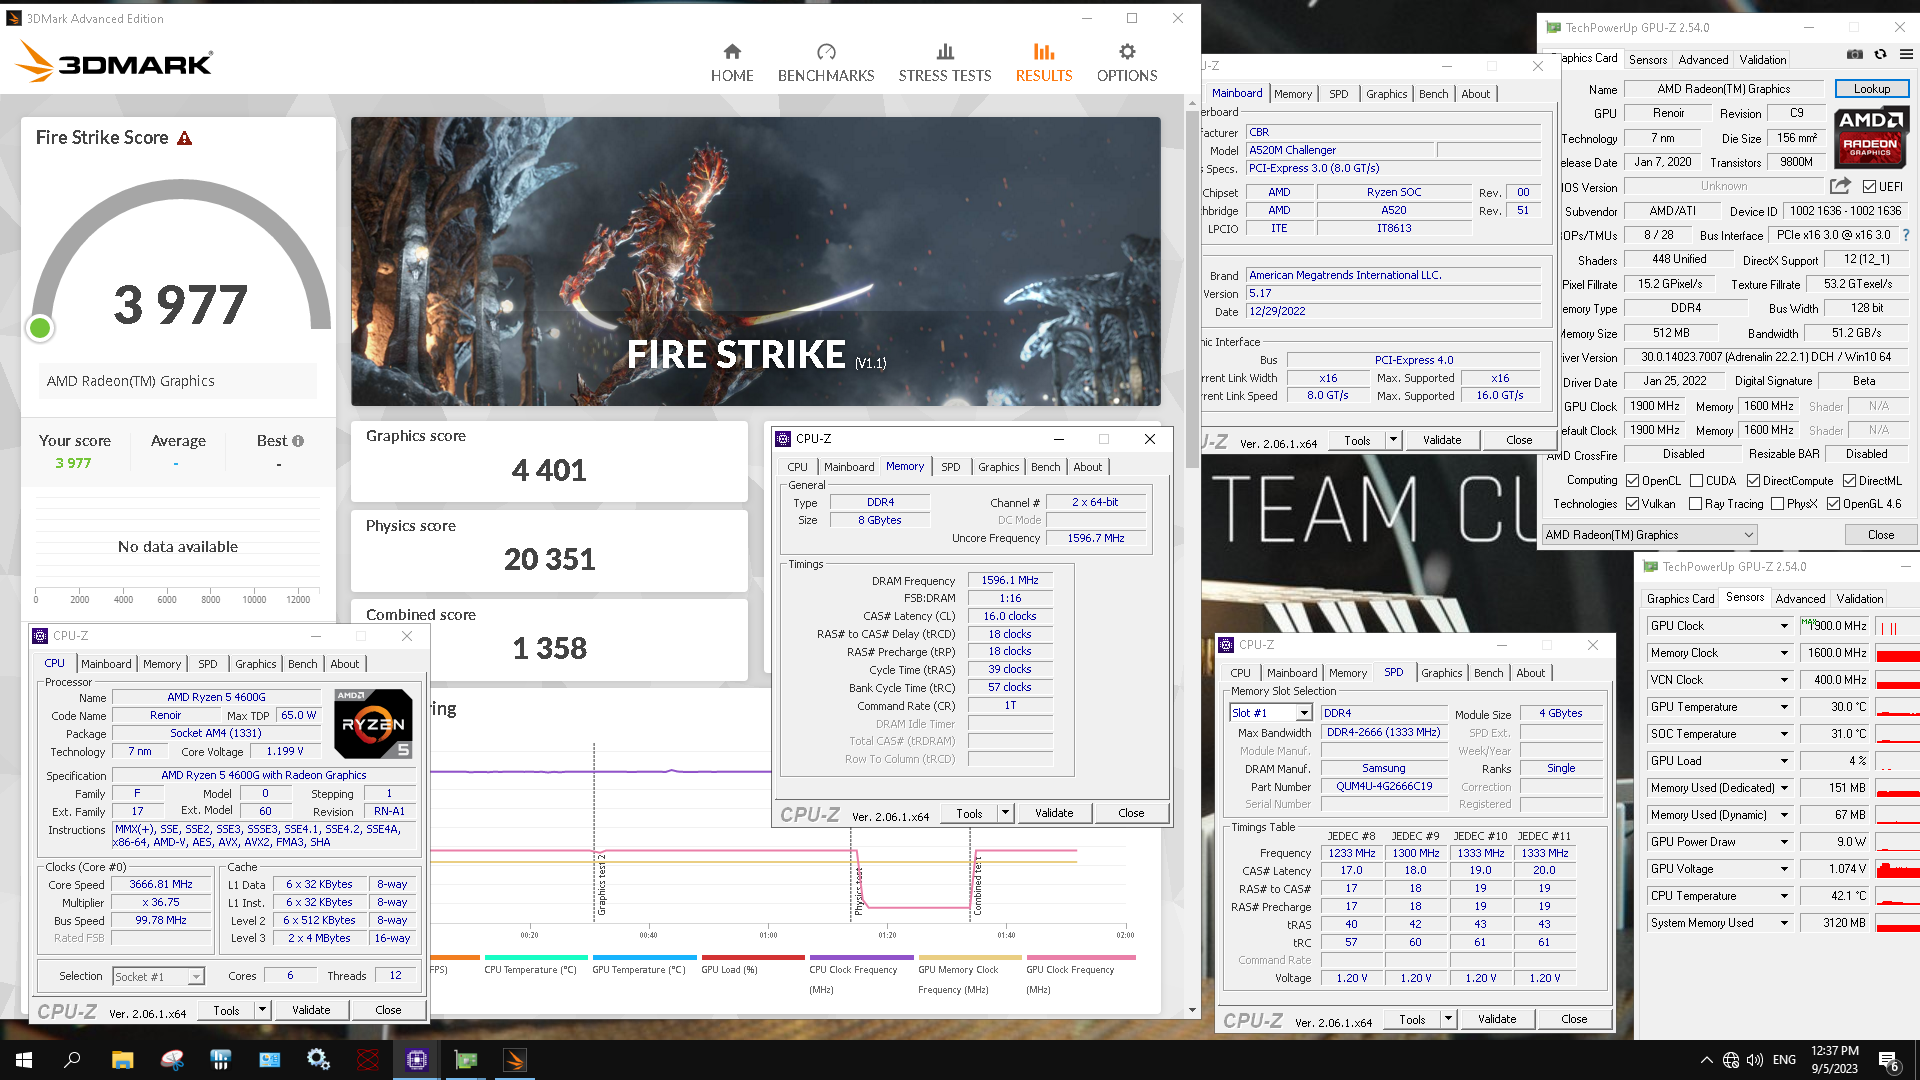Switch to Sensors tab in top GPU-Z
This screenshot has height=1080, width=1920.
tap(1648, 60)
